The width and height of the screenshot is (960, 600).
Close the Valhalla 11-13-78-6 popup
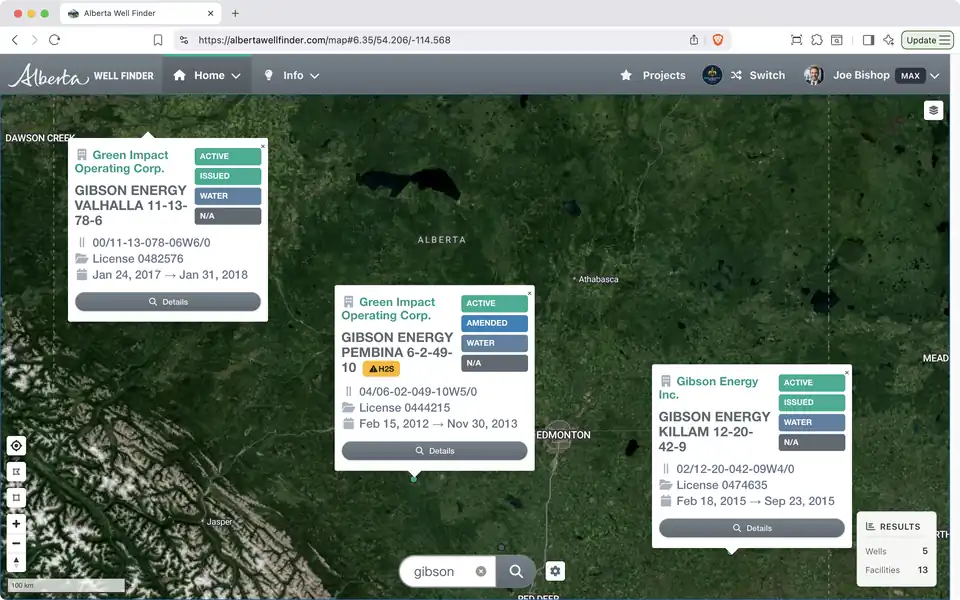pos(263,146)
